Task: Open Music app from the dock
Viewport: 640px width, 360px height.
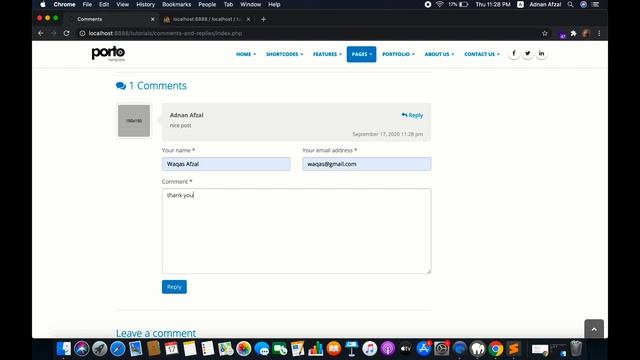Action: pos(370,349)
